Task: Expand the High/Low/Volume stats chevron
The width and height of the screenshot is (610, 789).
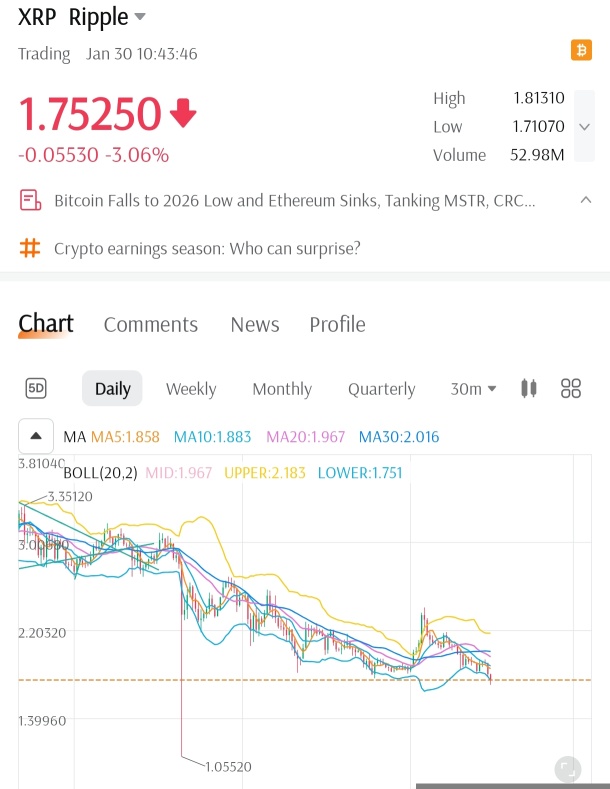Action: [584, 126]
